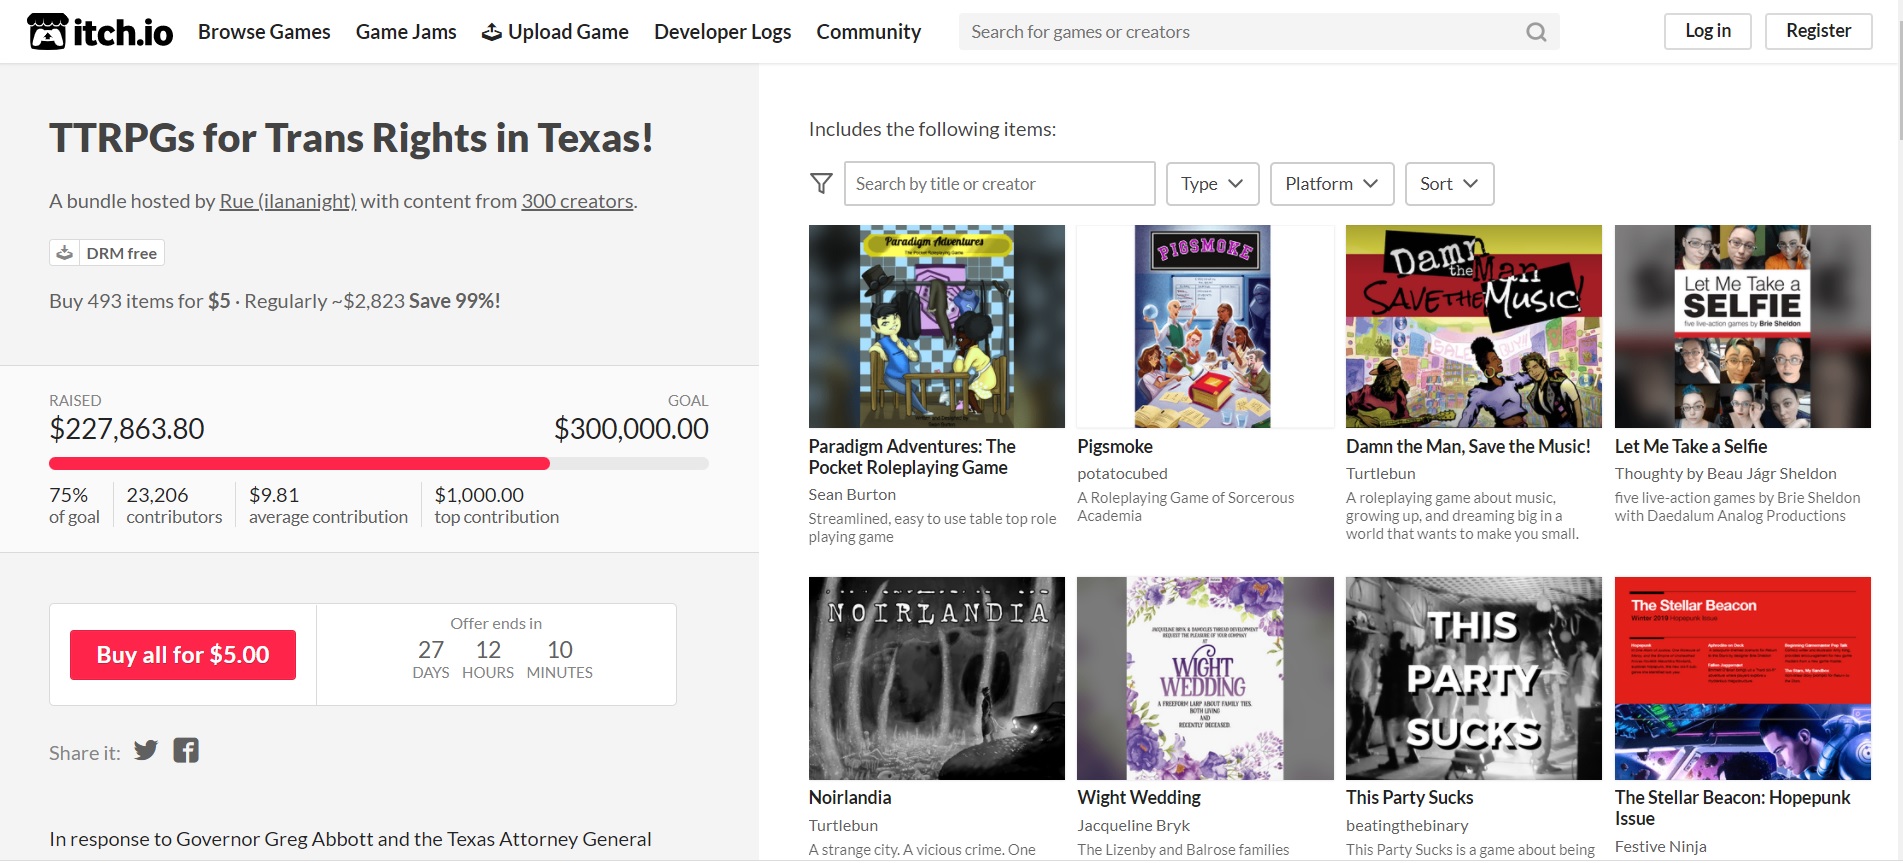Visit creator potatocubed's page

(x=1122, y=474)
